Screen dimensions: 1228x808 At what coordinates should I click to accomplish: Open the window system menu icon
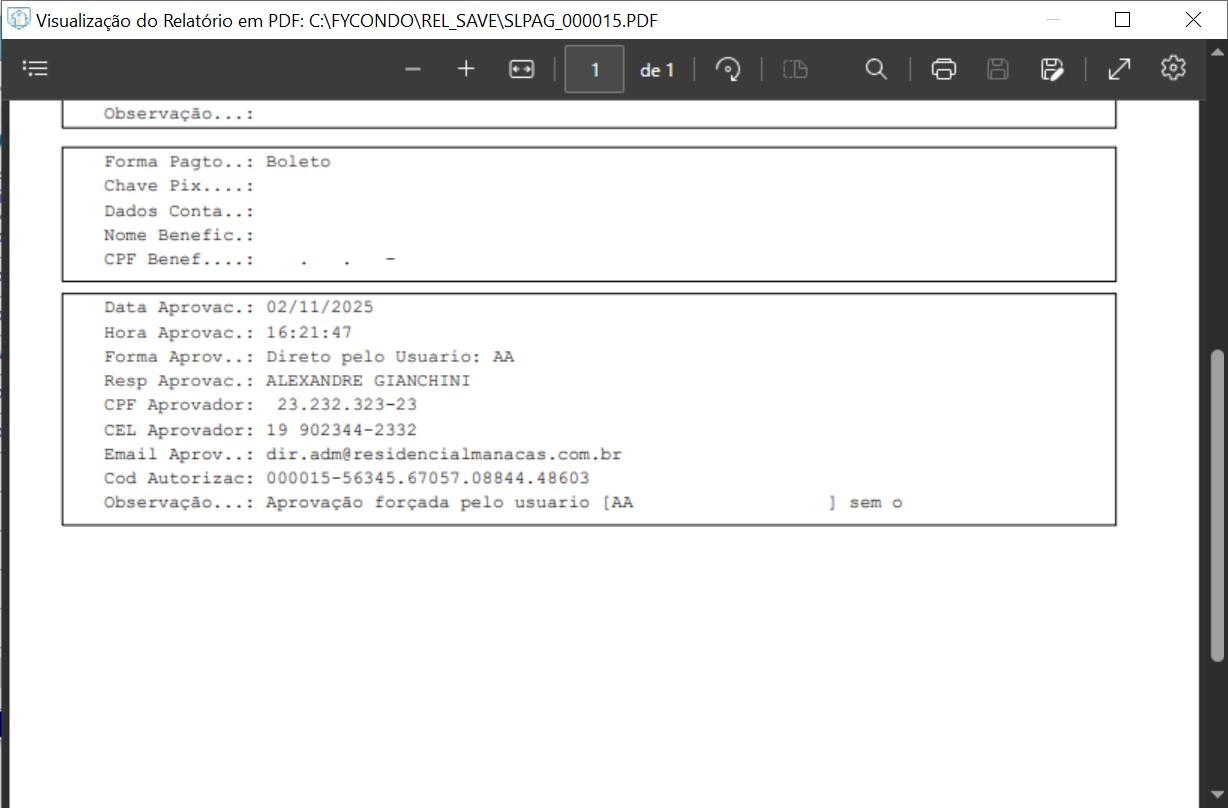18,20
